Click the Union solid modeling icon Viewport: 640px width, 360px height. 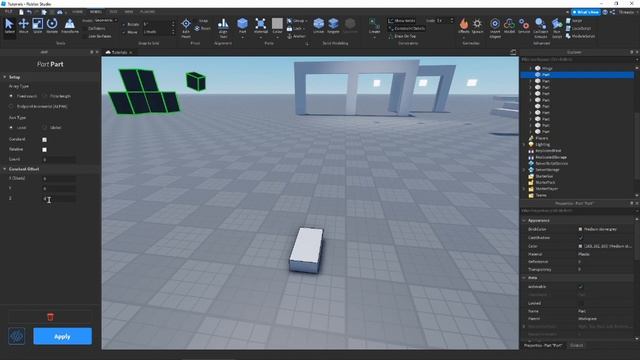point(318,26)
